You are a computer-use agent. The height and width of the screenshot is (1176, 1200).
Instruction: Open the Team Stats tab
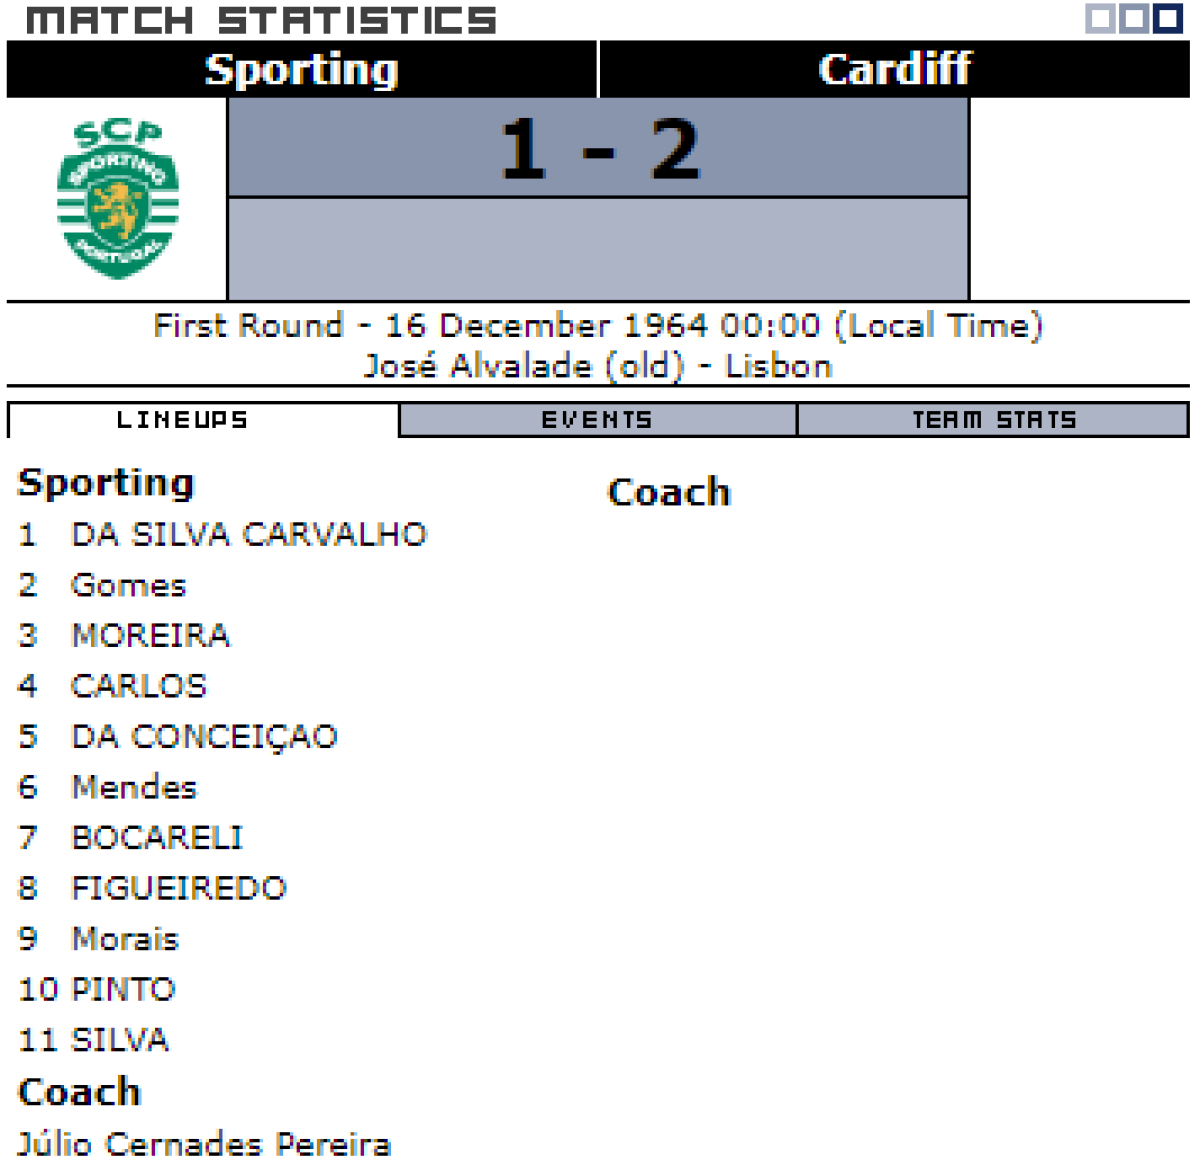(993, 420)
